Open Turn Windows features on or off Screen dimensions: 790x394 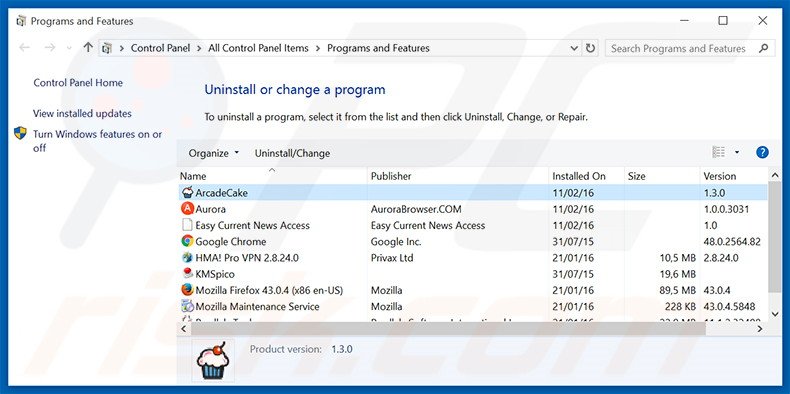[97, 141]
